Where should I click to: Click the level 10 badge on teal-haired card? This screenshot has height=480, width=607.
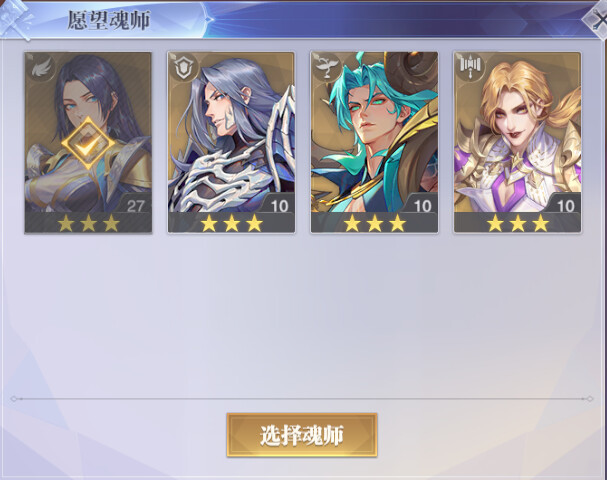coord(422,204)
